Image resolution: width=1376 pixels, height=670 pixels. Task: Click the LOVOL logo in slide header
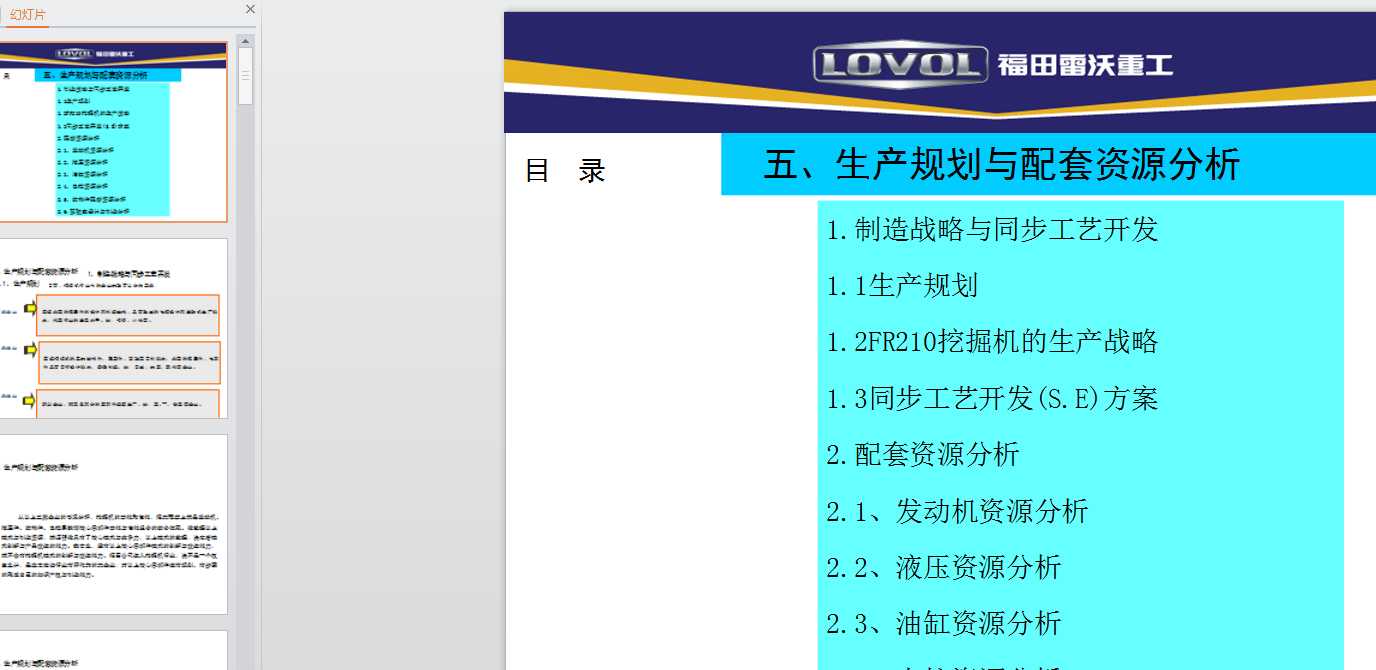click(900, 65)
